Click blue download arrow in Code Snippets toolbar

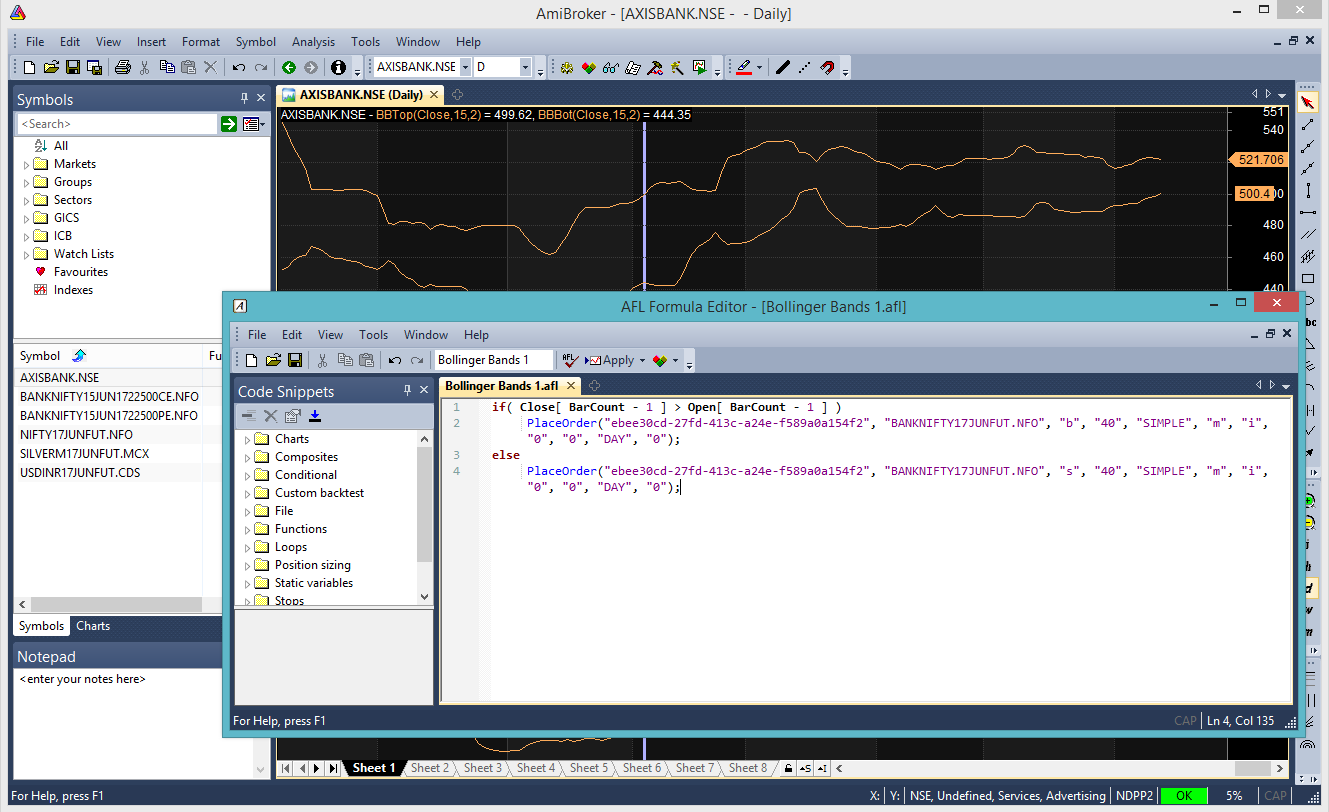(315, 416)
